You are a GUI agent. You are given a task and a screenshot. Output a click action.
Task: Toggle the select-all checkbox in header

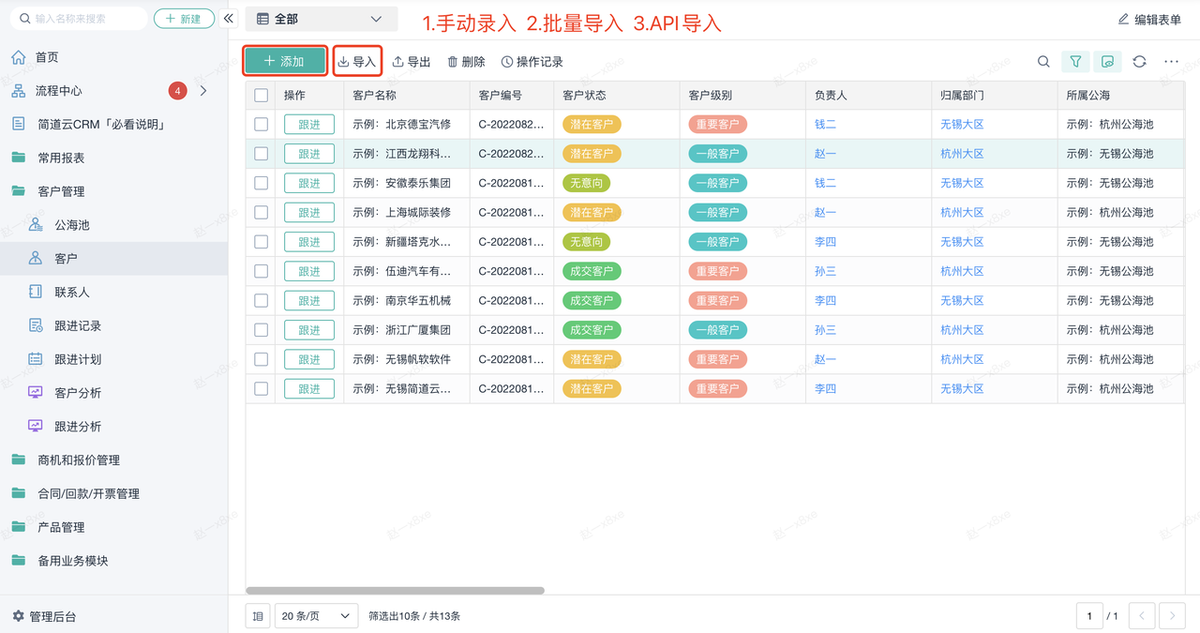click(x=261, y=96)
